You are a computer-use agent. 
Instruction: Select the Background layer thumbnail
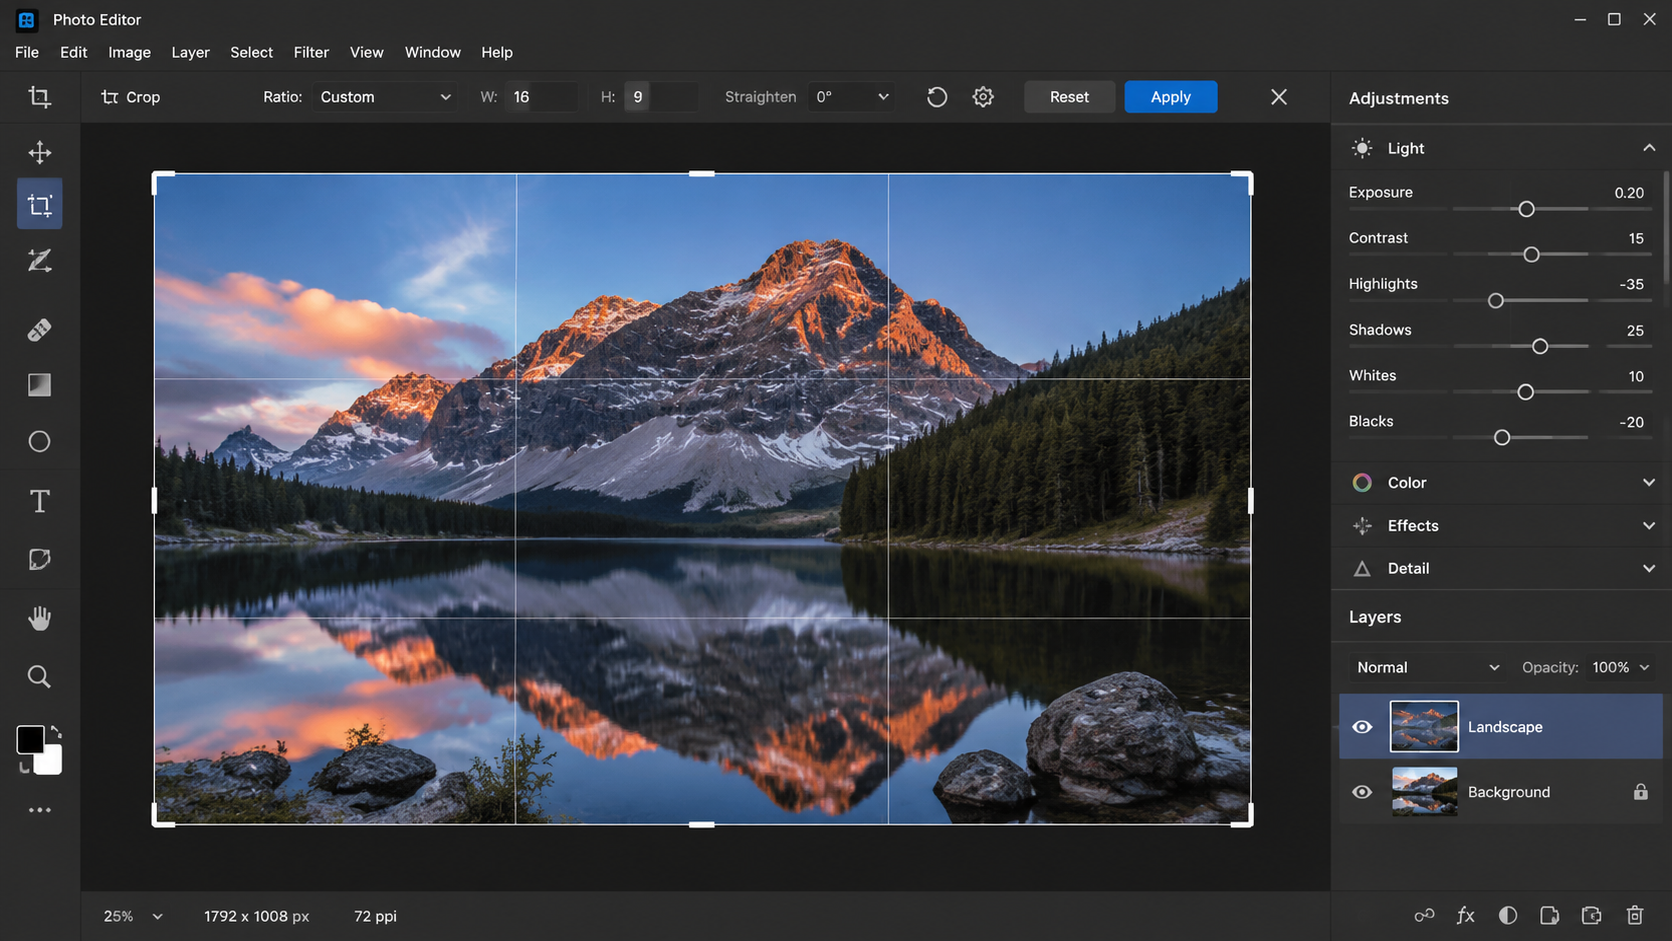click(1424, 792)
